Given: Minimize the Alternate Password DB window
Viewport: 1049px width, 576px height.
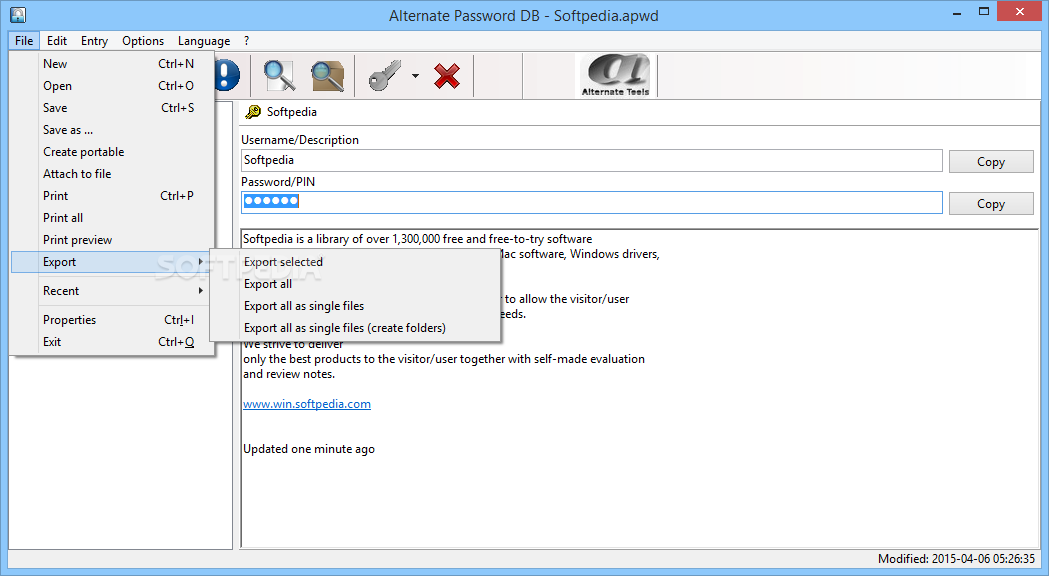Looking at the screenshot, I should click(x=957, y=12).
